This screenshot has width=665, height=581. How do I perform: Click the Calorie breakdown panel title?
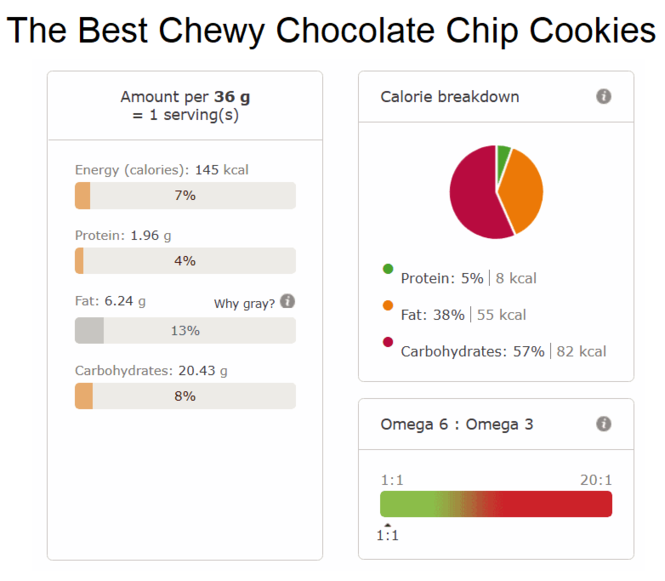[450, 97]
